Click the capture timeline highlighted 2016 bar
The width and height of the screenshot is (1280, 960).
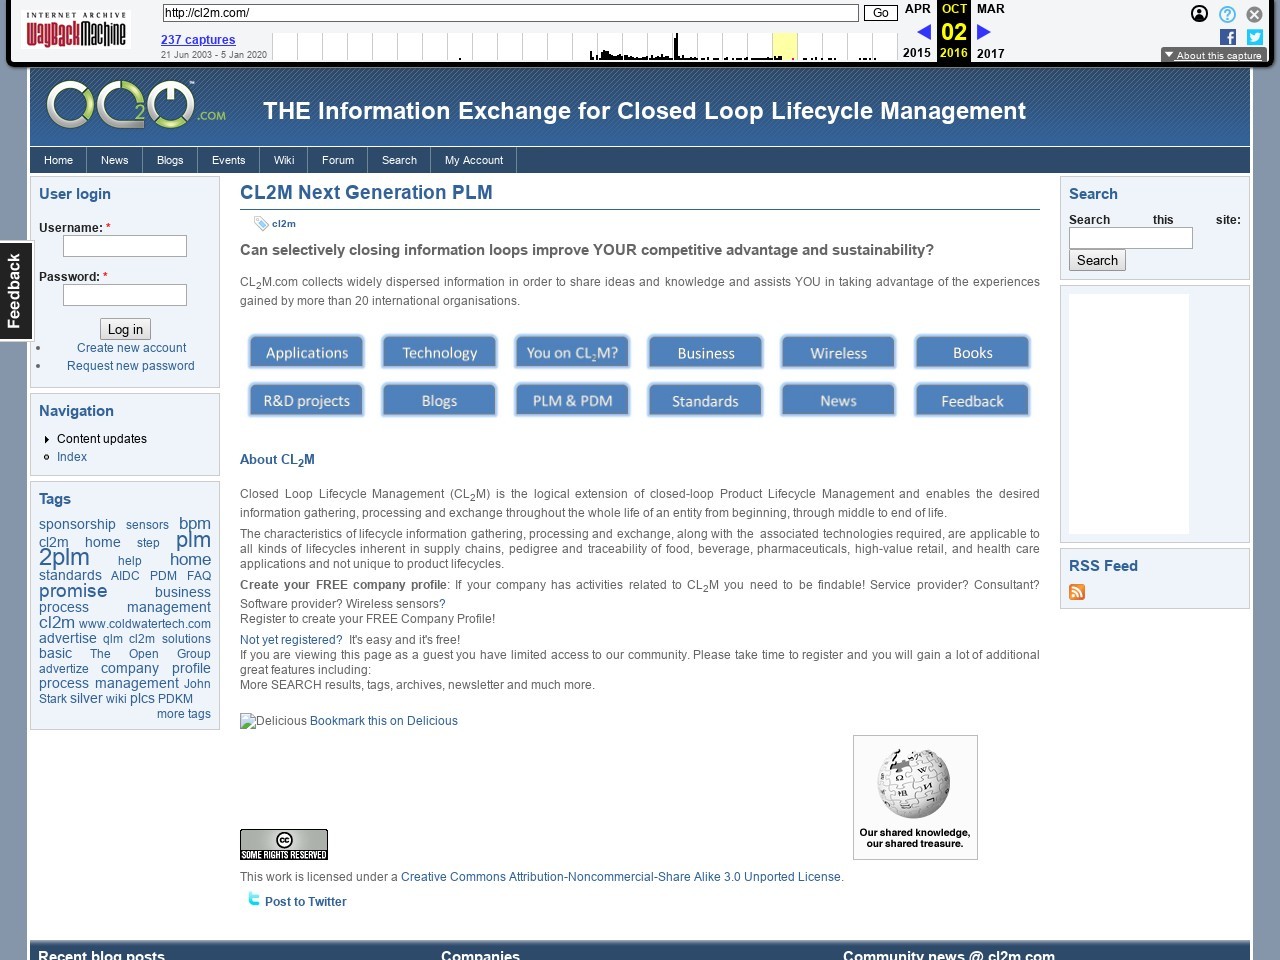click(x=784, y=47)
